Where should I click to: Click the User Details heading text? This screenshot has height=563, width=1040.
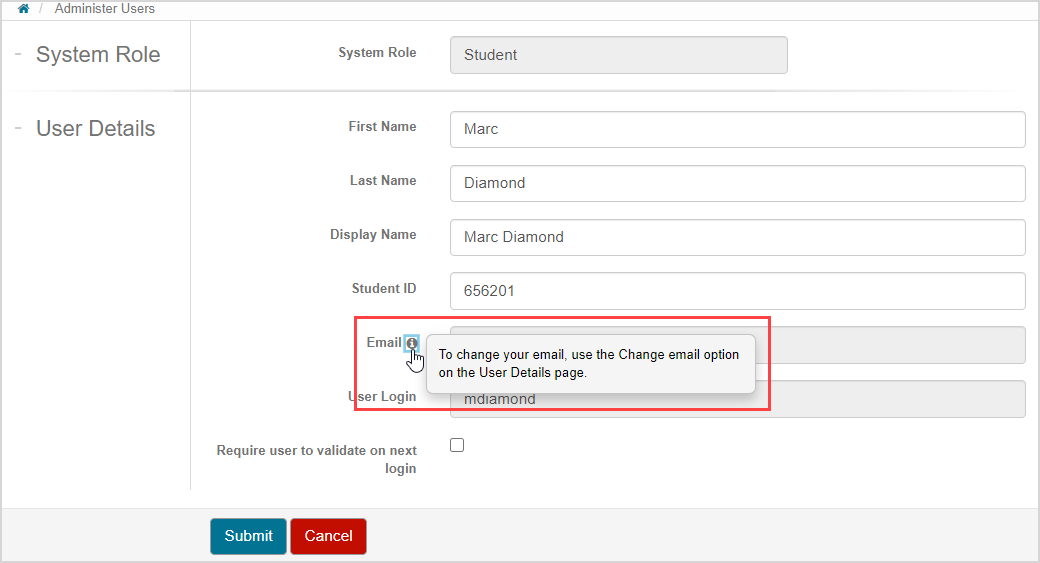tap(96, 129)
